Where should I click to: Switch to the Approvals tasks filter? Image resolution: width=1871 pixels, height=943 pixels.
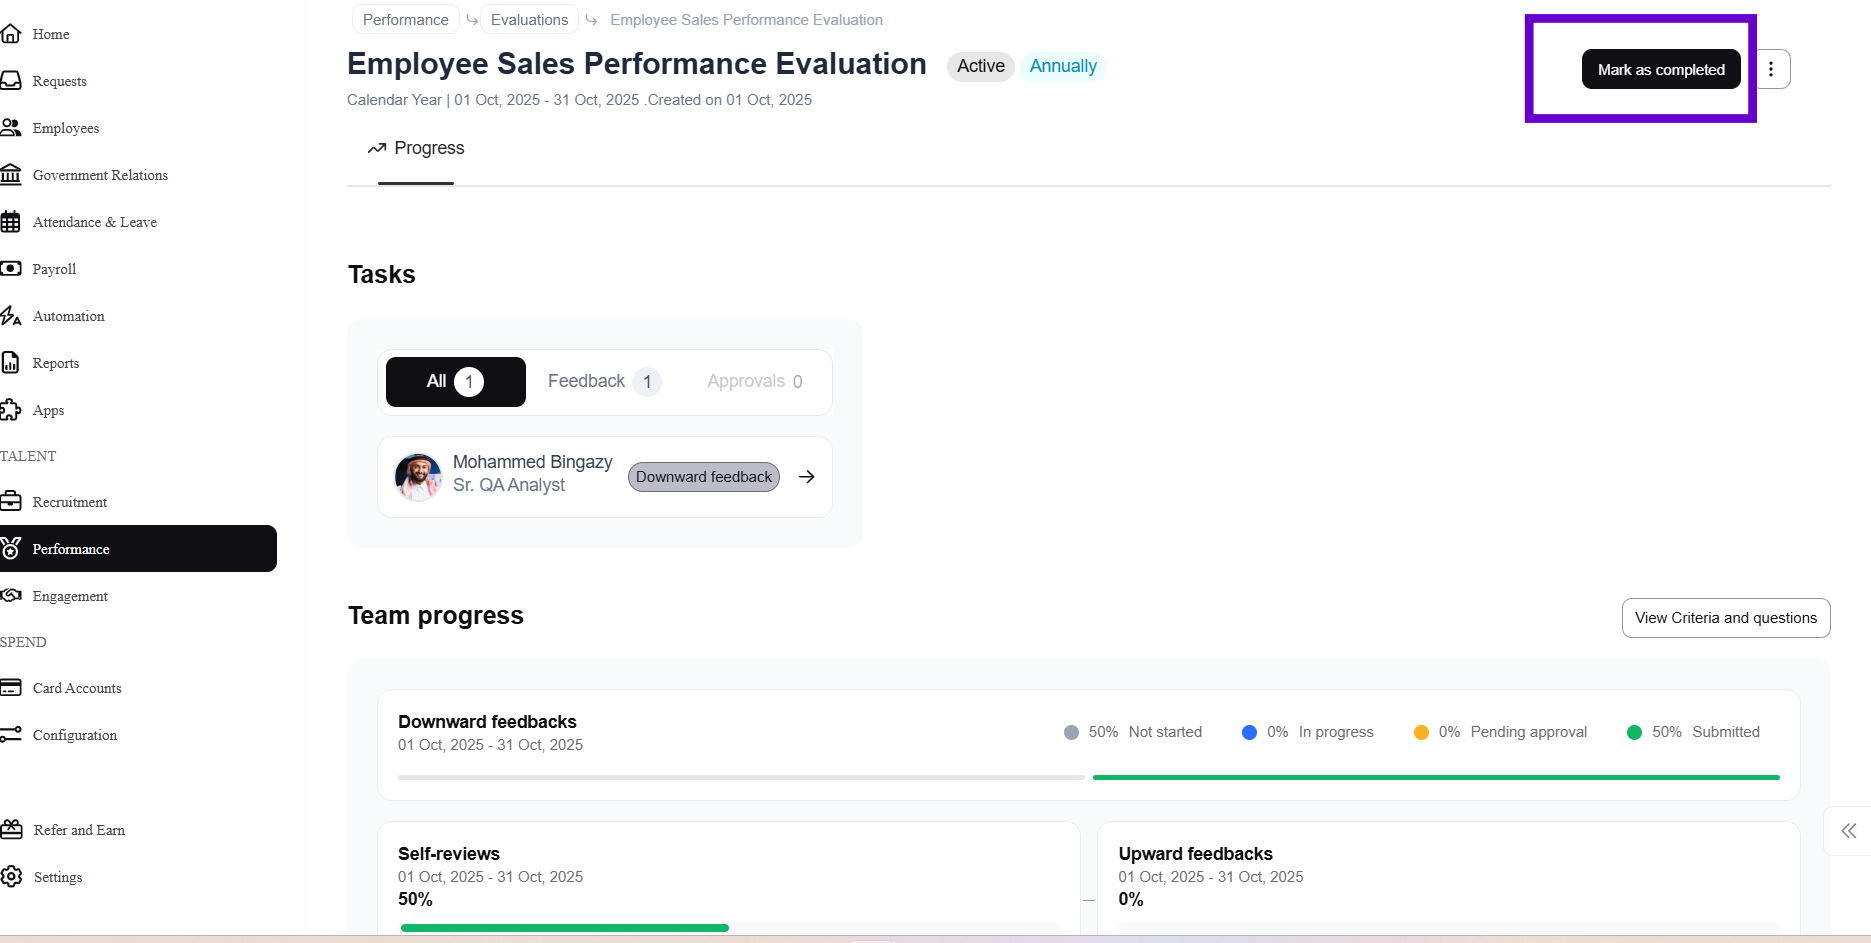tap(754, 382)
